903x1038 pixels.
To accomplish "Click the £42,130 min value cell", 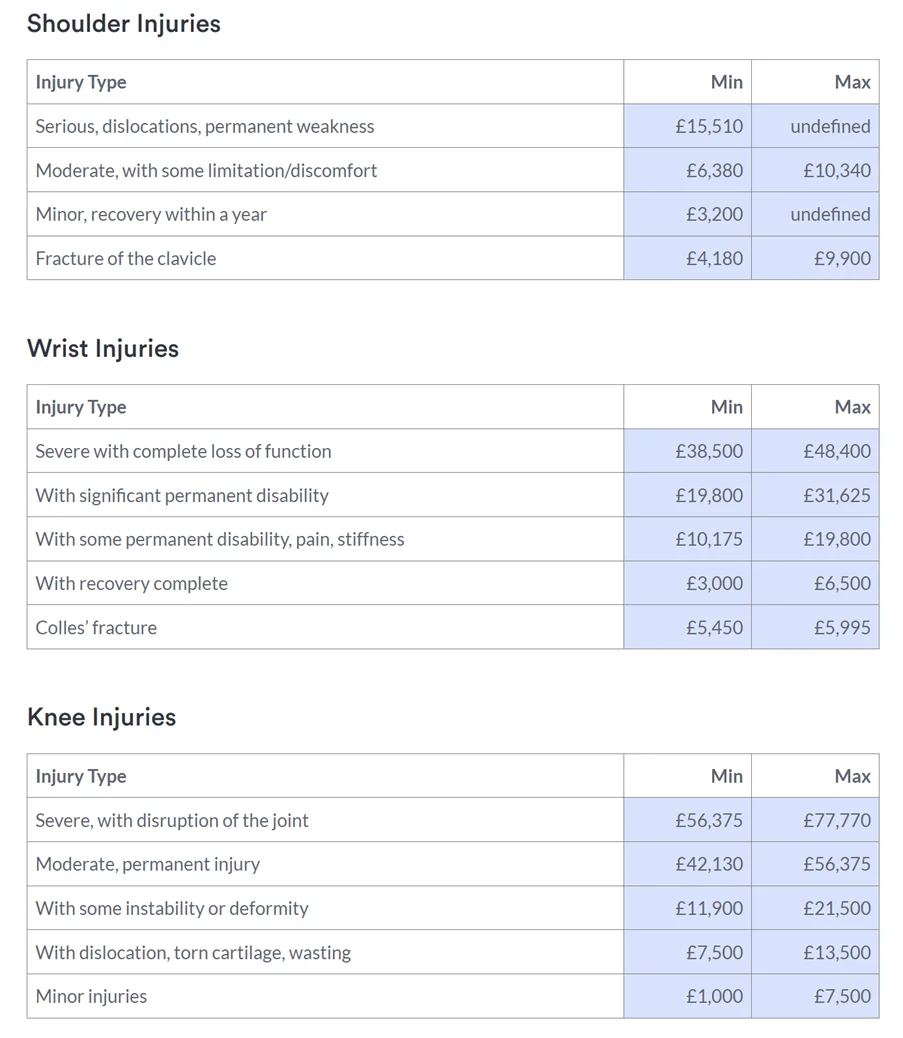I will point(709,865).
